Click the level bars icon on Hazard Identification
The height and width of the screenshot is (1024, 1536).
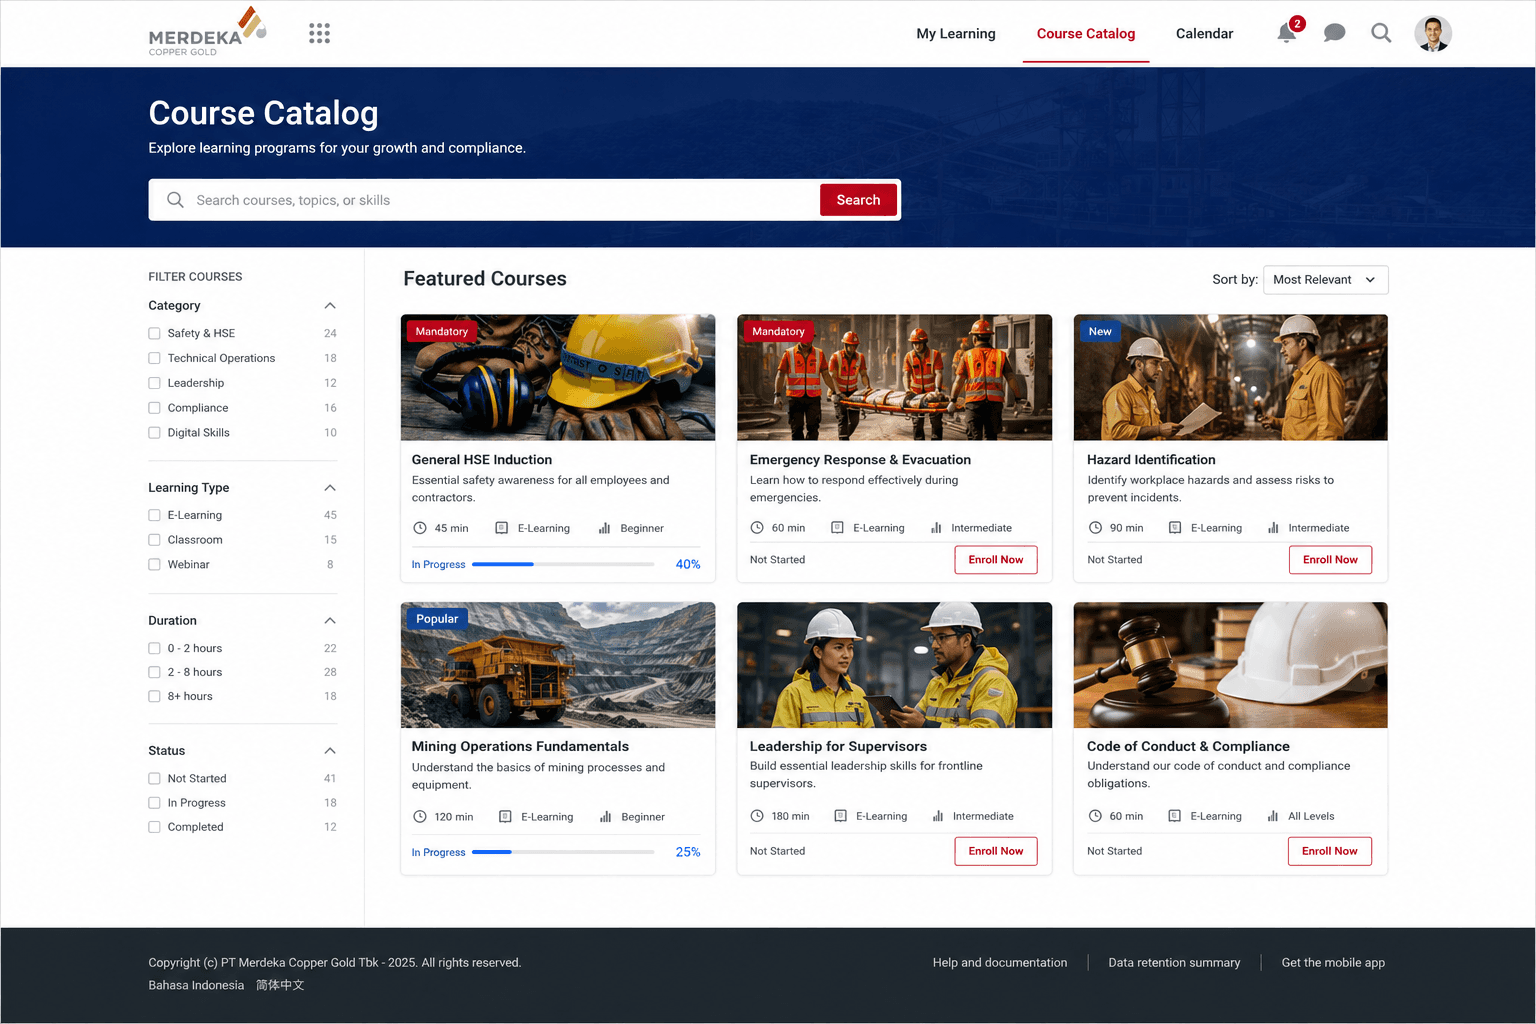pos(1273,528)
